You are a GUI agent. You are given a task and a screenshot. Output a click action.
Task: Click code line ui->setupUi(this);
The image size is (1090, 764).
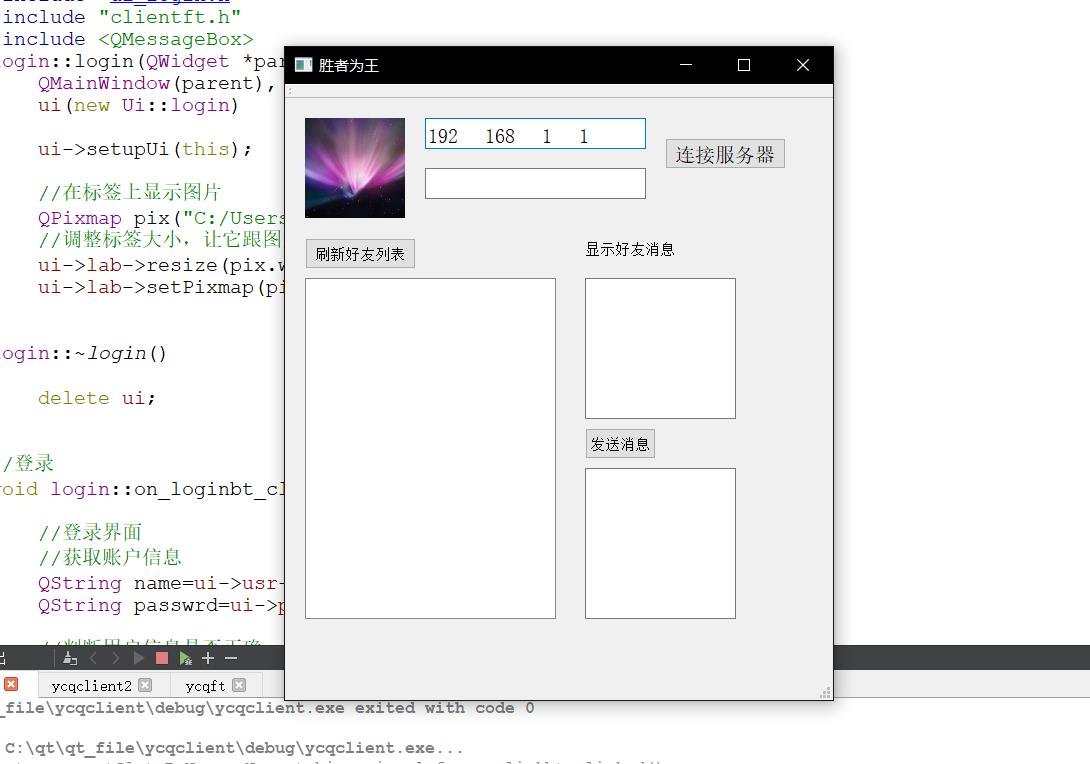[145, 149]
